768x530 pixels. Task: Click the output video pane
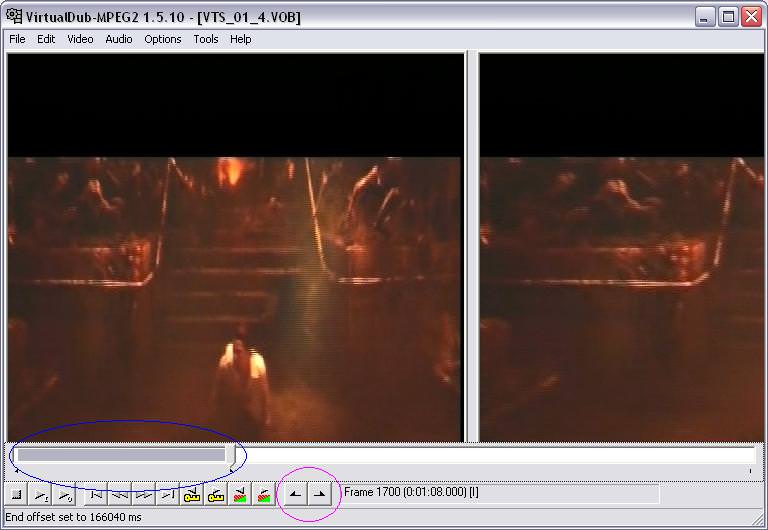point(622,248)
